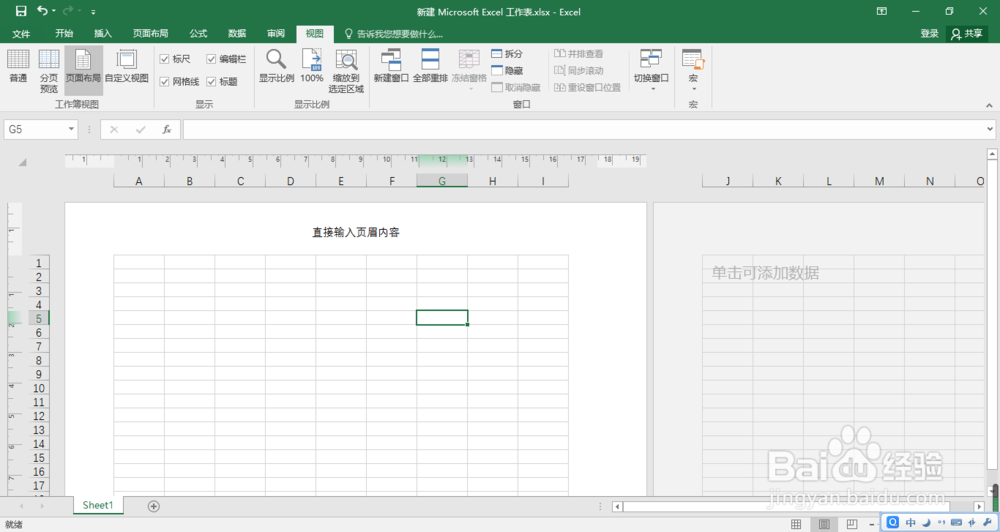Viewport: 1000px width, 532px height.
Task: Click the Insert Function fx button
Action: click(x=166, y=129)
